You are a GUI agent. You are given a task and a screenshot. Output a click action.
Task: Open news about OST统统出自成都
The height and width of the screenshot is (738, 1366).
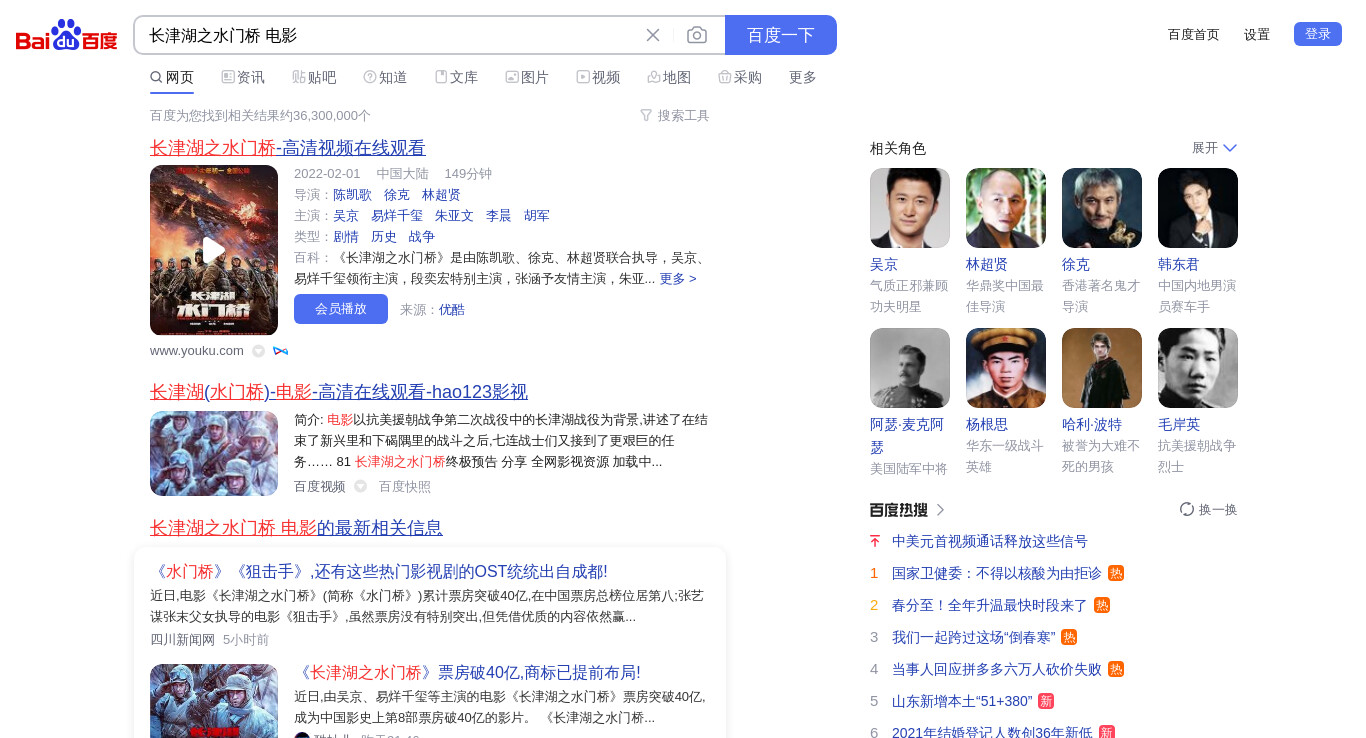click(x=379, y=572)
